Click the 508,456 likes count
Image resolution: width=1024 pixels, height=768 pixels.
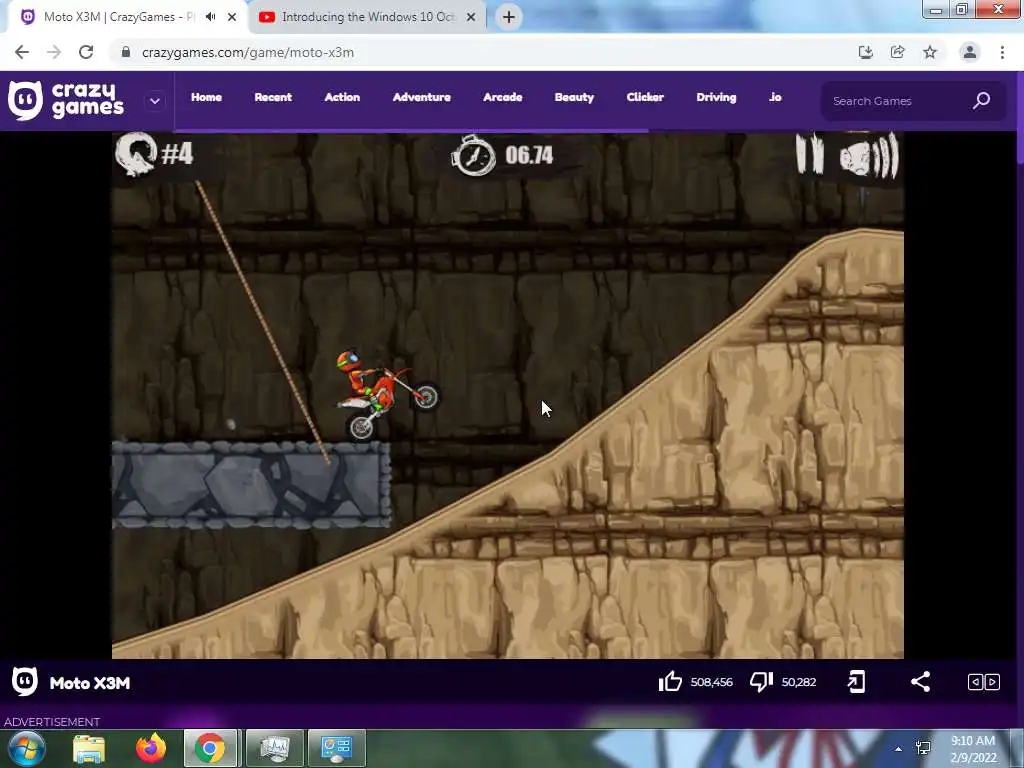pos(711,682)
